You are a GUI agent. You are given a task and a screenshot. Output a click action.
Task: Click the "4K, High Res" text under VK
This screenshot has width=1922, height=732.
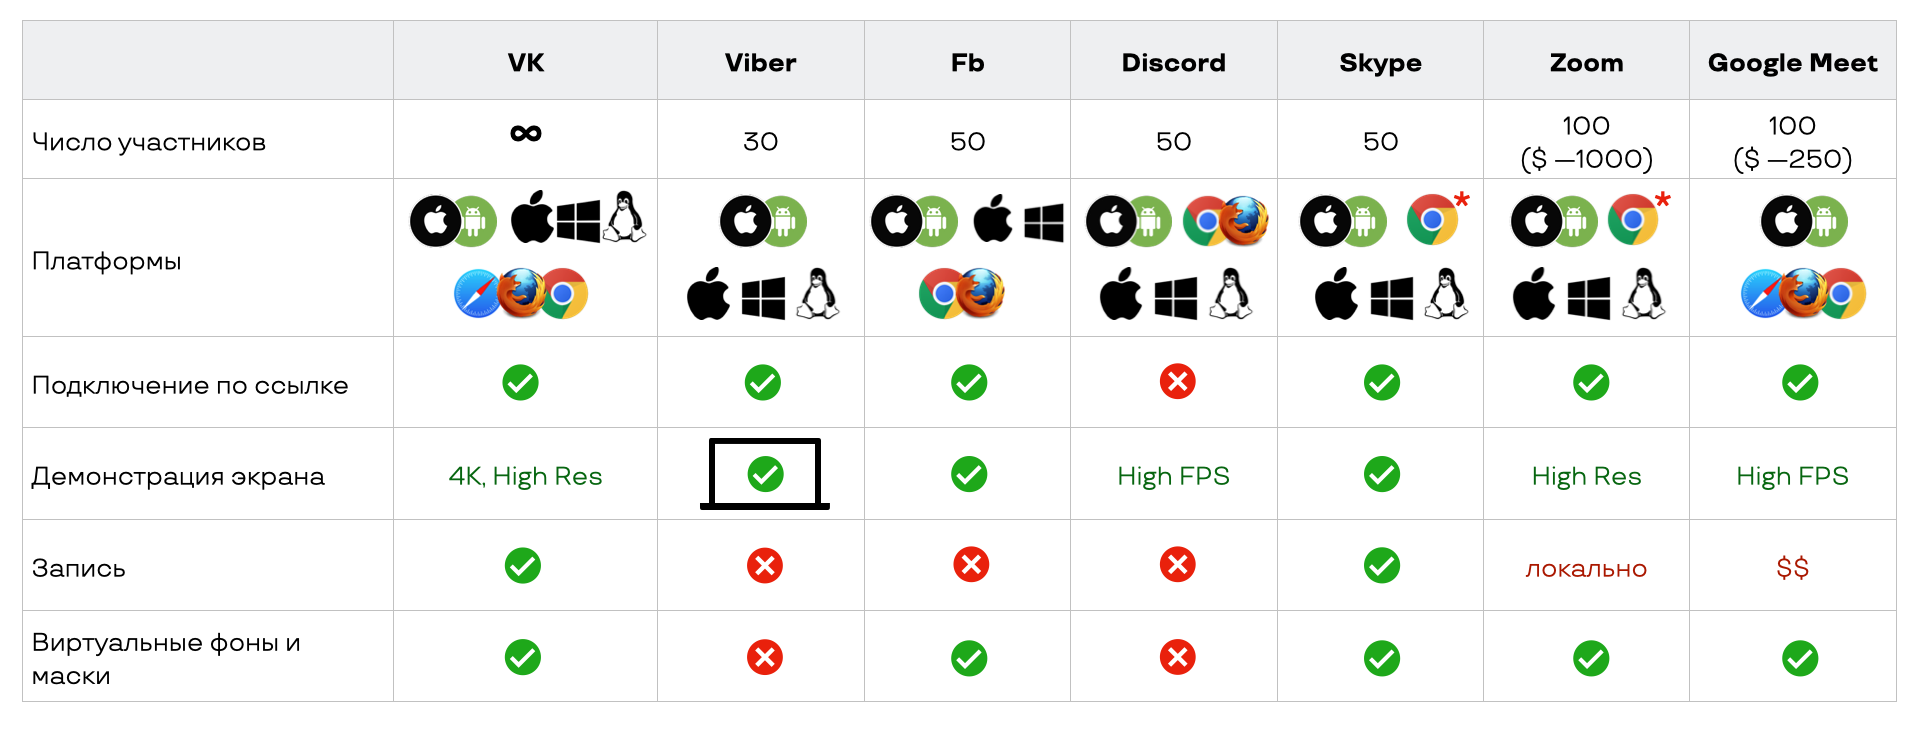pos(525,476)
